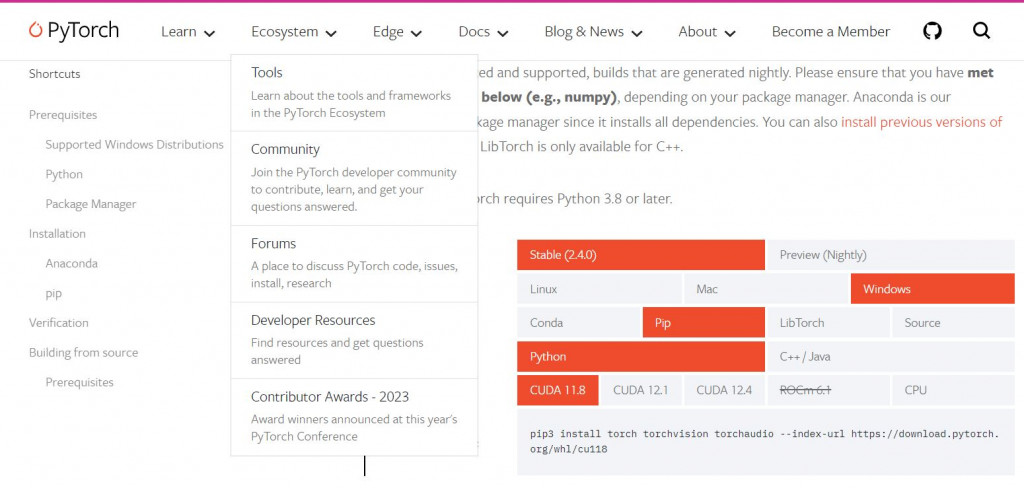Open the GitHub icon link

932,31
